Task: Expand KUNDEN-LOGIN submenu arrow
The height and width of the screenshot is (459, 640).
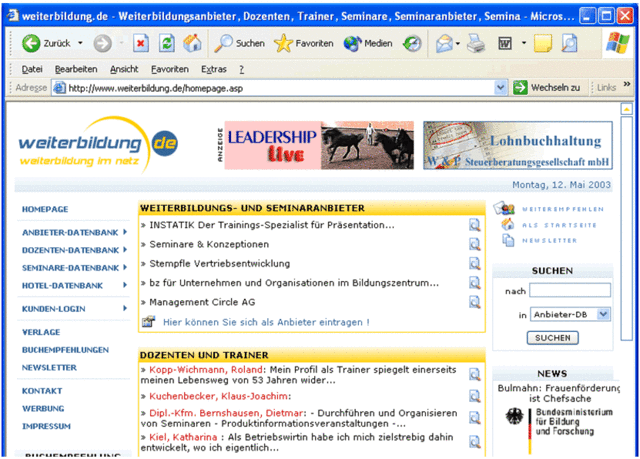Action: point(125,308)
